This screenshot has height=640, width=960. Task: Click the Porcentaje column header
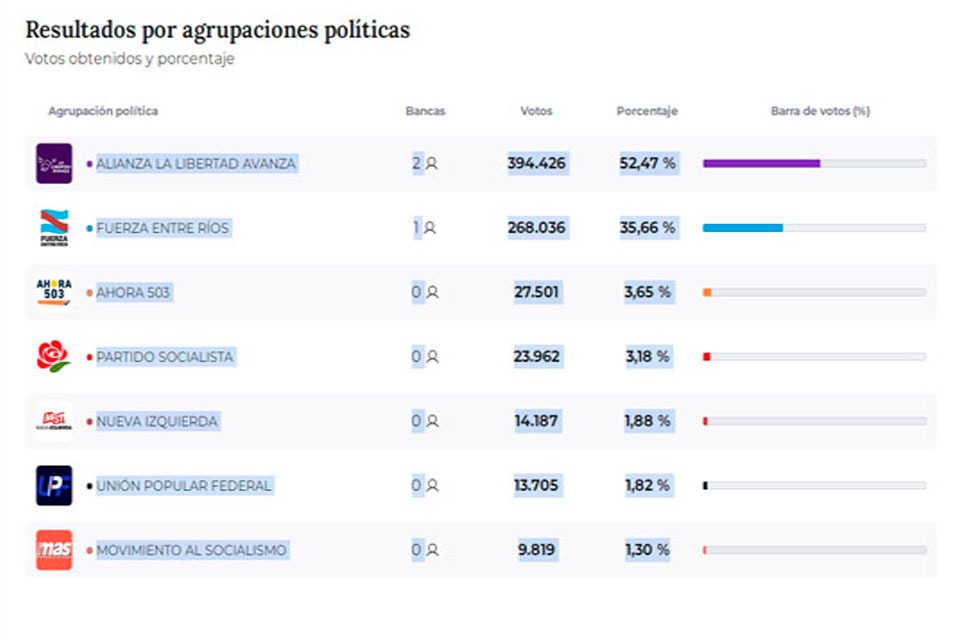click(x=647, y=111)
